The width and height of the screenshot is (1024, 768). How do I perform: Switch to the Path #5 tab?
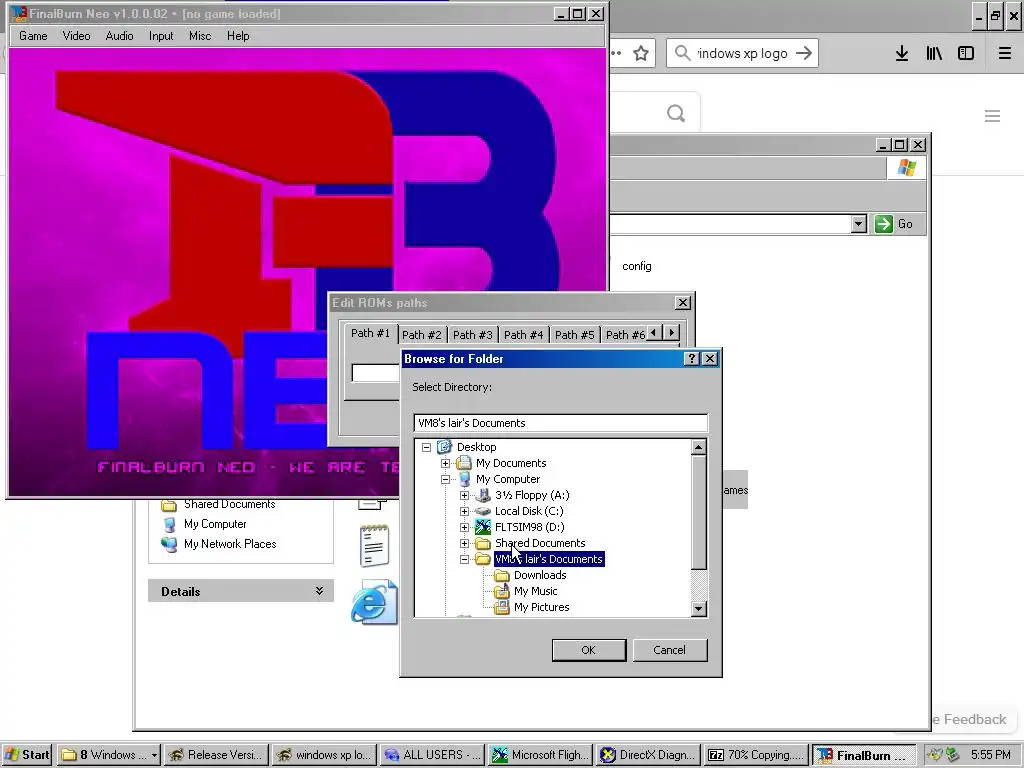point(575,334)
